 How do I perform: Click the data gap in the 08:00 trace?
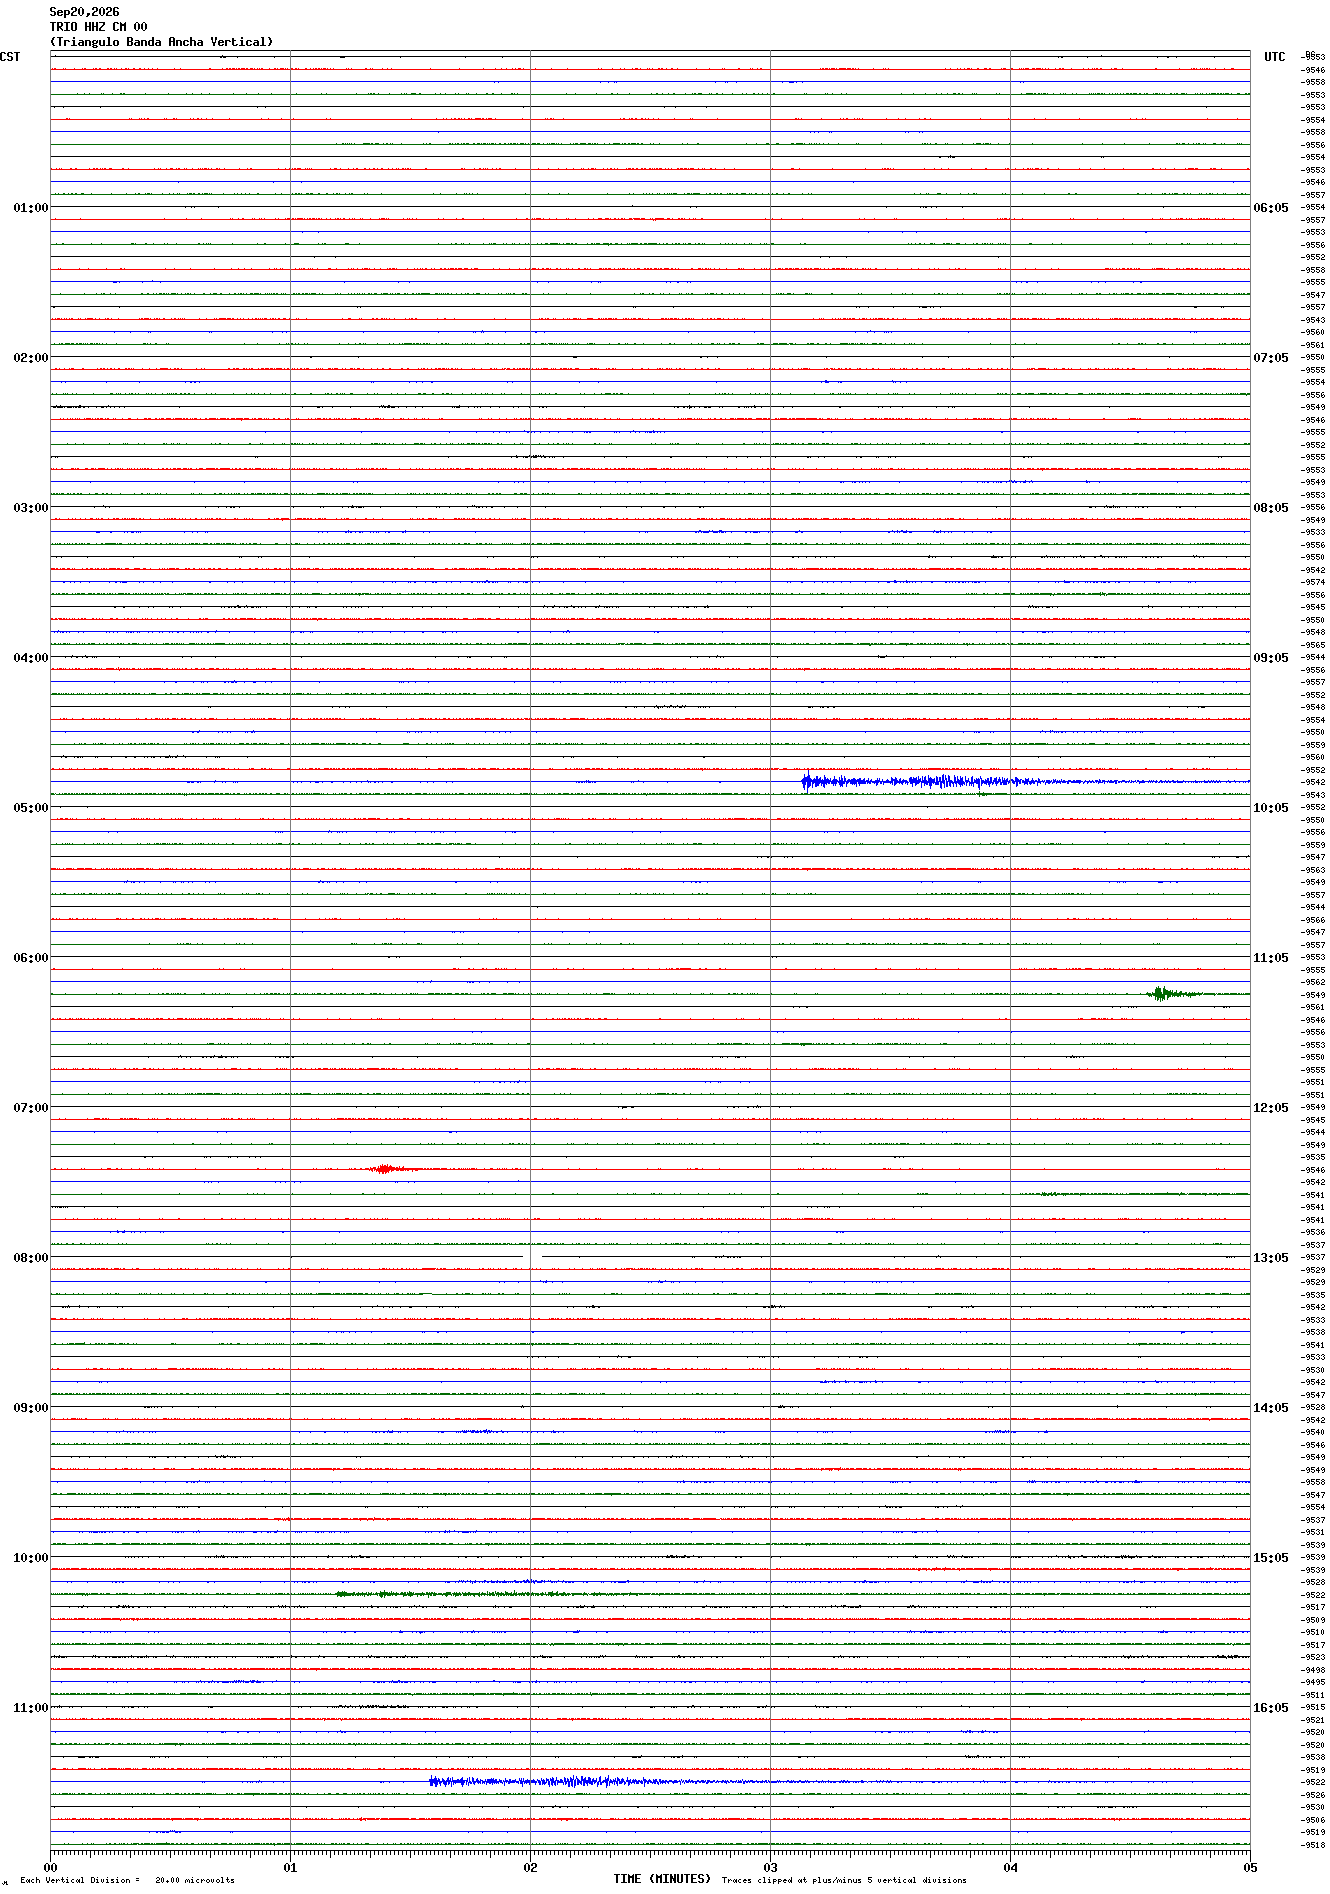pos(533,1256)
